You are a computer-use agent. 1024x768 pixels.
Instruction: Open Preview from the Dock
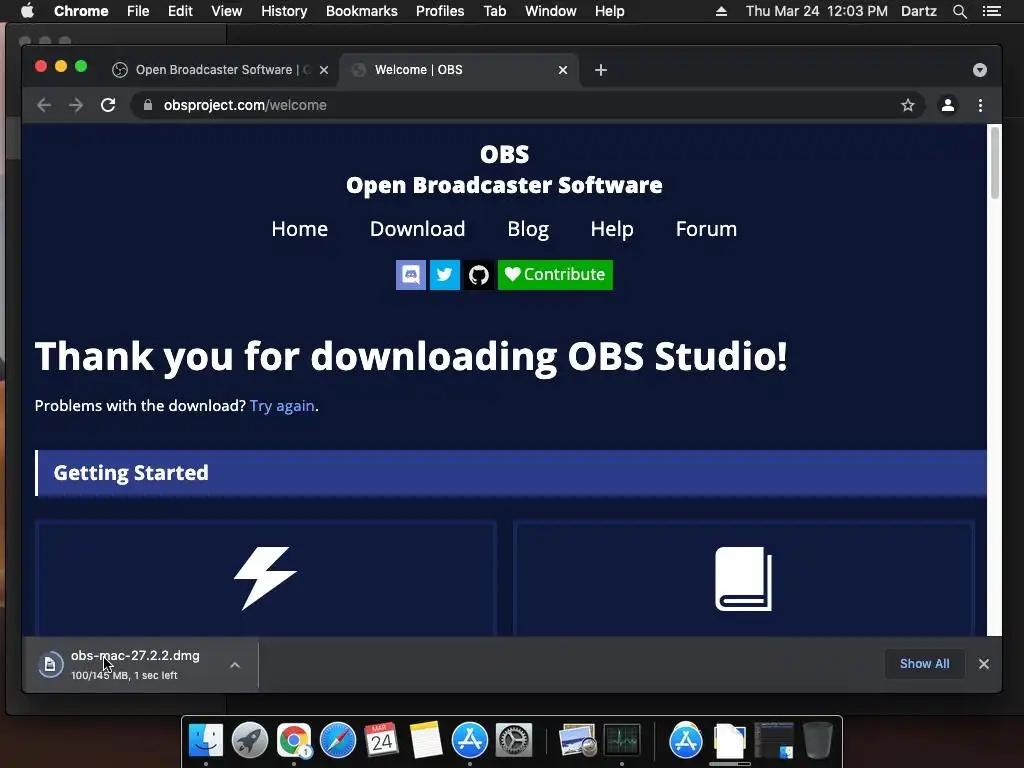[x=577, y=741]
